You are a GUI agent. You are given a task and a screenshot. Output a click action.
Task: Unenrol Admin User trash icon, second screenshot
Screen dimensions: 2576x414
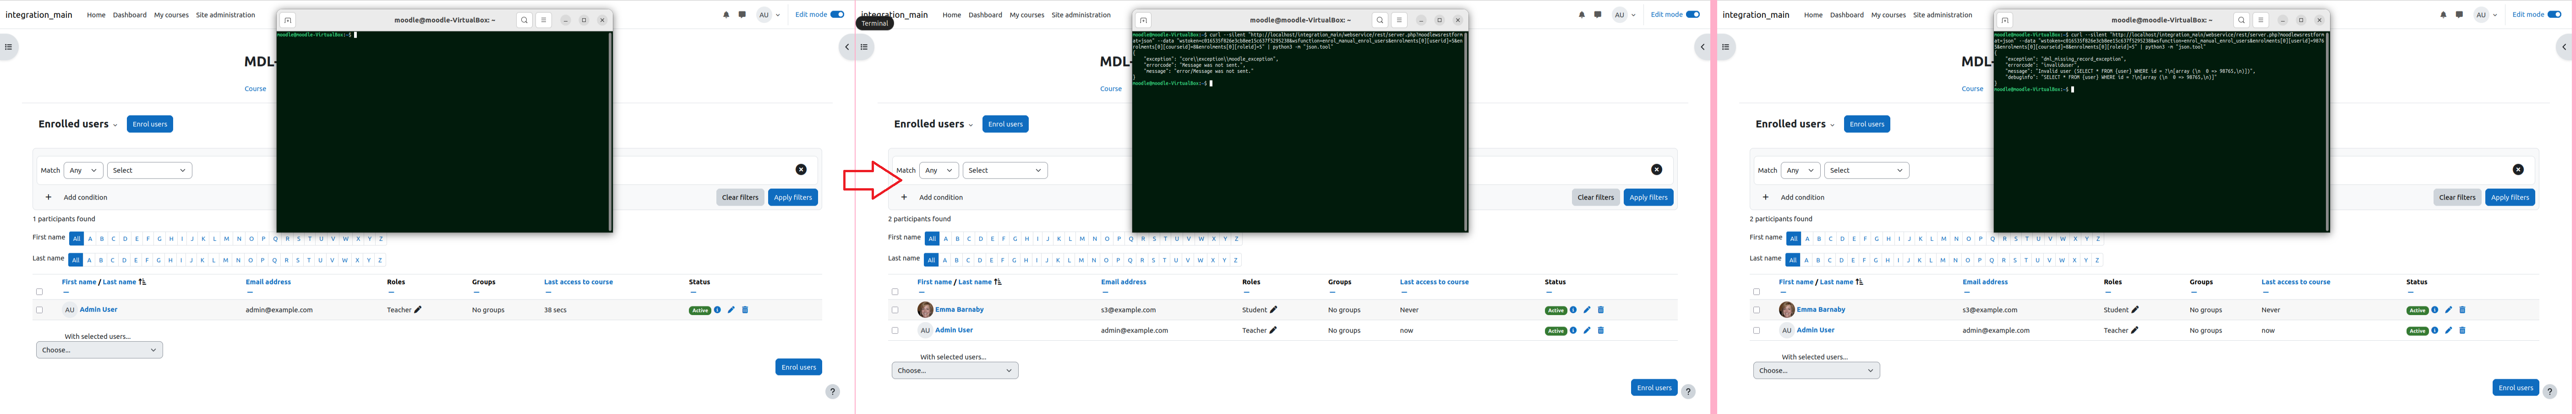coord(1601,330)
